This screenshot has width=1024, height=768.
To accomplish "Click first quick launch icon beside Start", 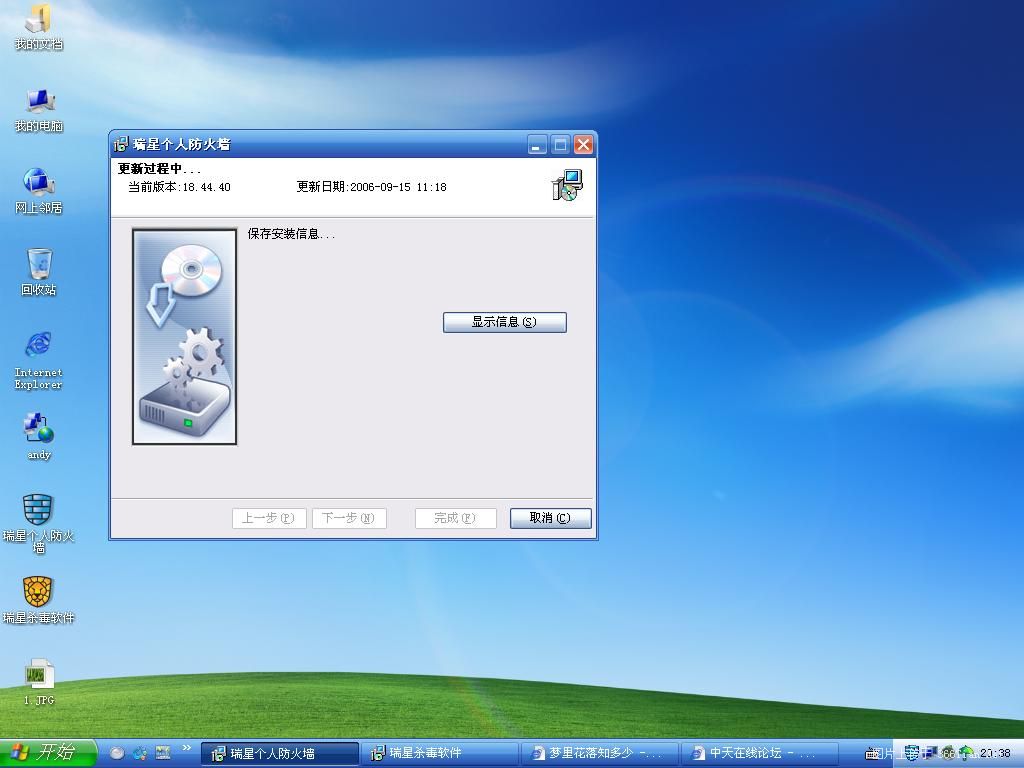I will point(117,753).
